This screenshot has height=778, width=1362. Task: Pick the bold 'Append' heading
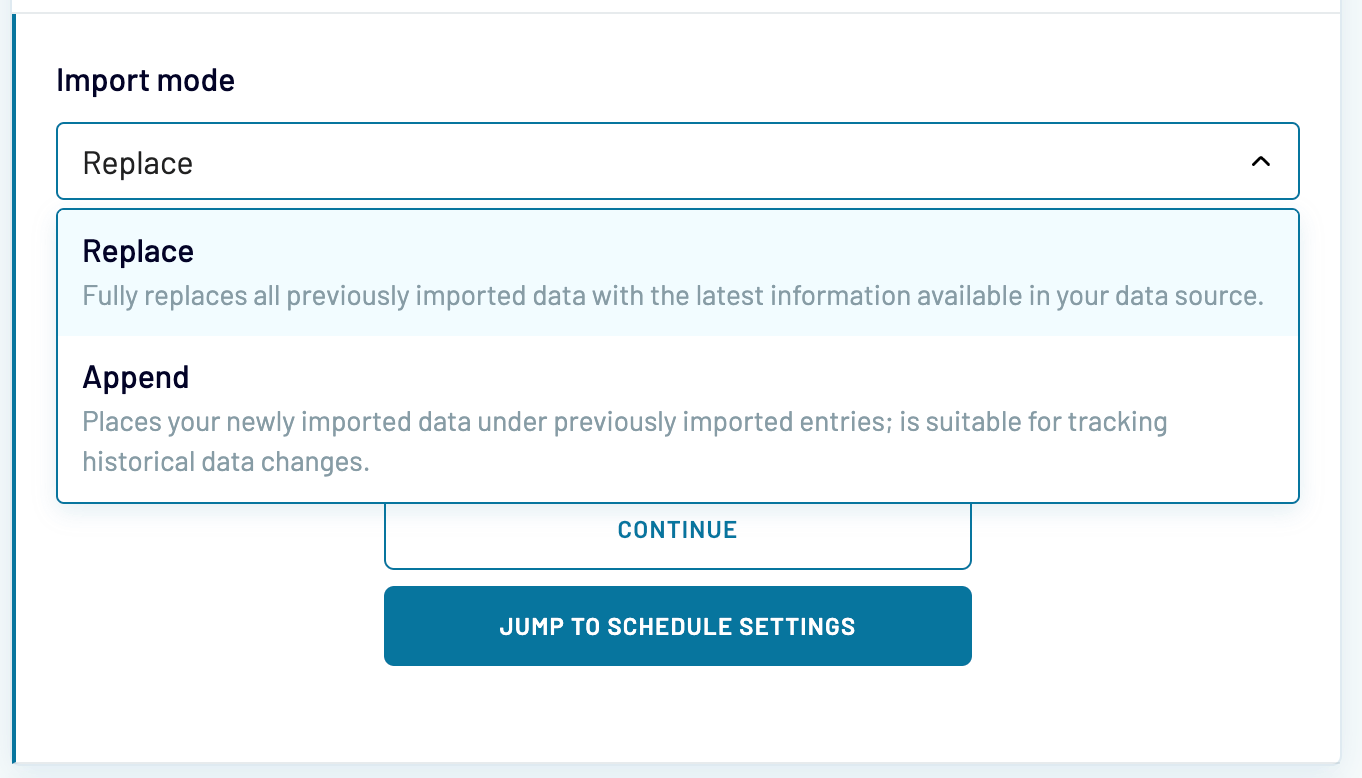point(136,377)
